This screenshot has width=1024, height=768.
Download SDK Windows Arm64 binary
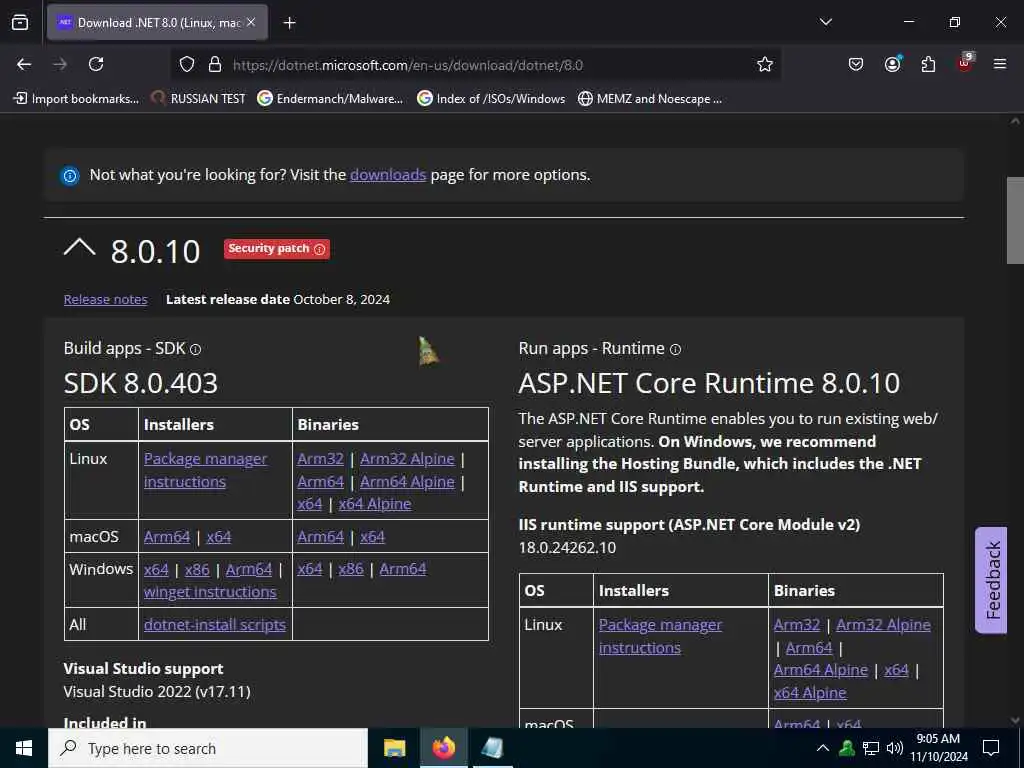click(402, 569)
